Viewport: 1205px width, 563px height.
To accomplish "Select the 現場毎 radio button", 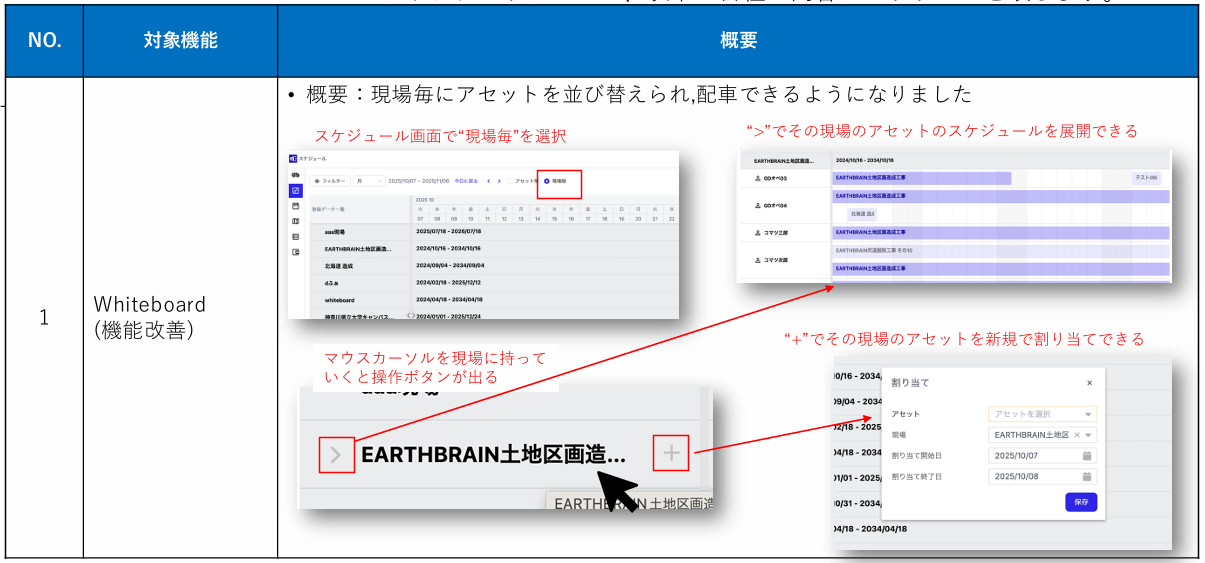I will (x=546, y=181).
